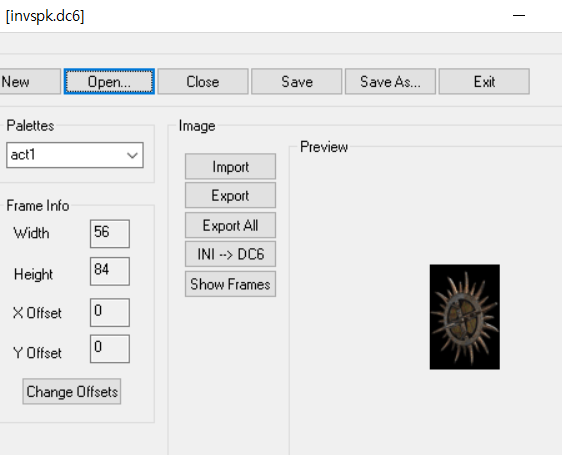Click the partially visible New button
Screen dimensions: 562x455
pyautogui.click(x=30, y=81)
